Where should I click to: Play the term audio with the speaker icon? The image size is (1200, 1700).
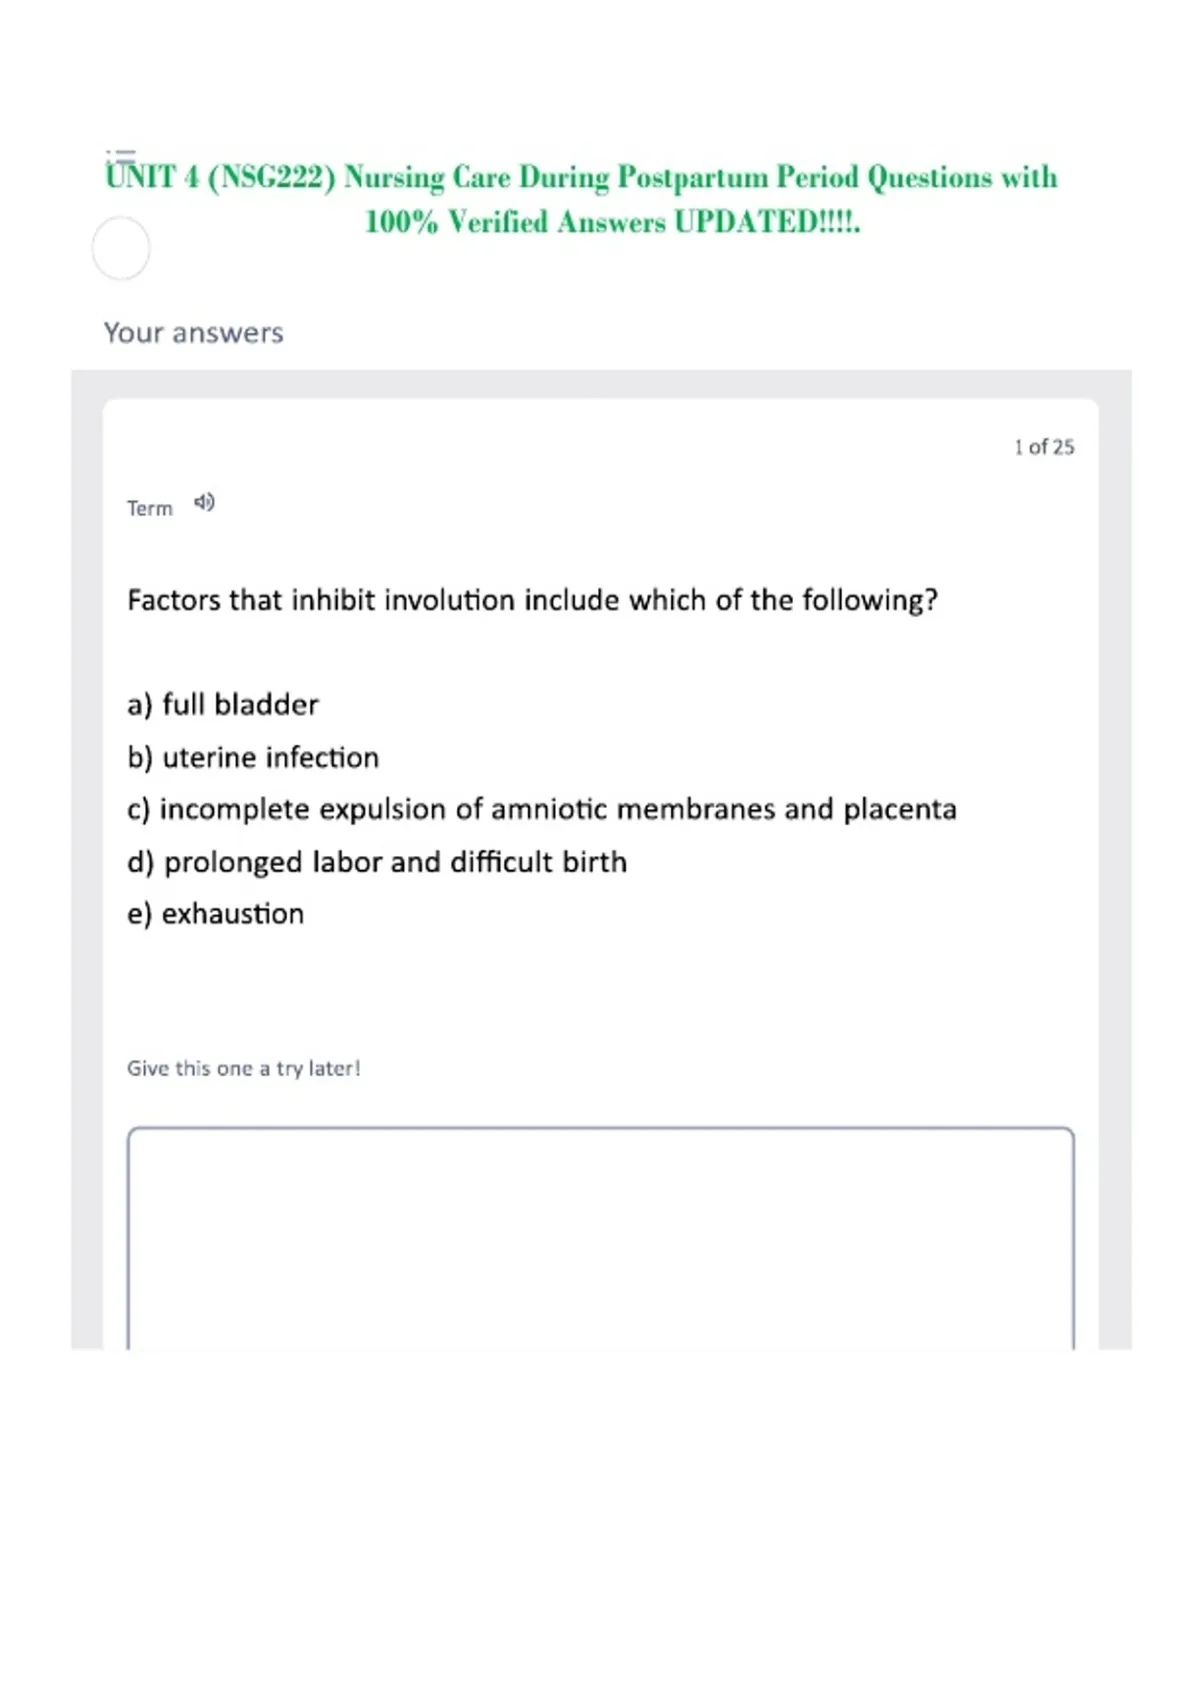click(x=204, y=502)
